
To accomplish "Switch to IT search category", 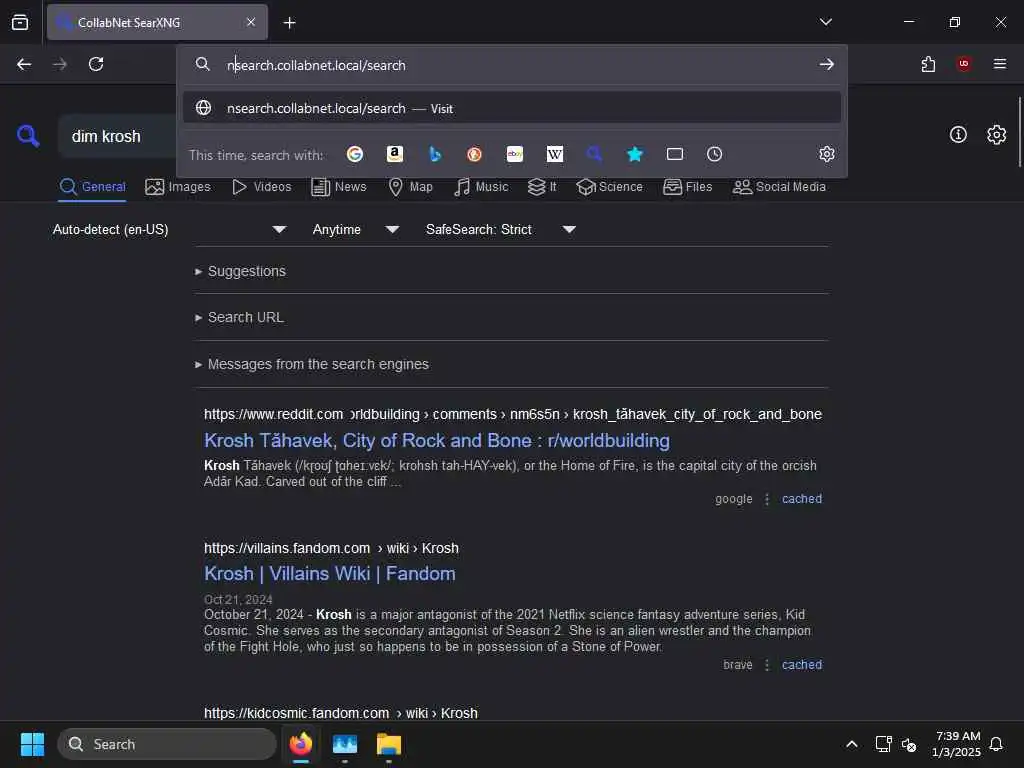I will point(542,187).
